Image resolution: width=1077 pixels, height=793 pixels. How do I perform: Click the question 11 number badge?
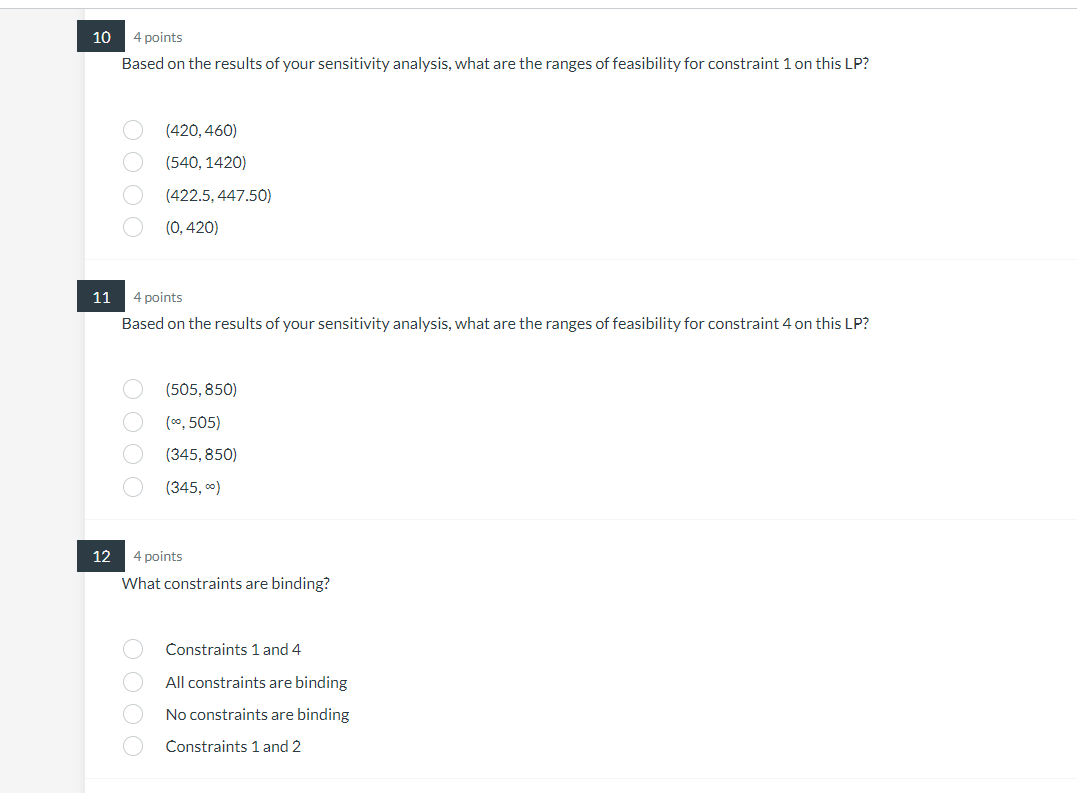(100, 296)
